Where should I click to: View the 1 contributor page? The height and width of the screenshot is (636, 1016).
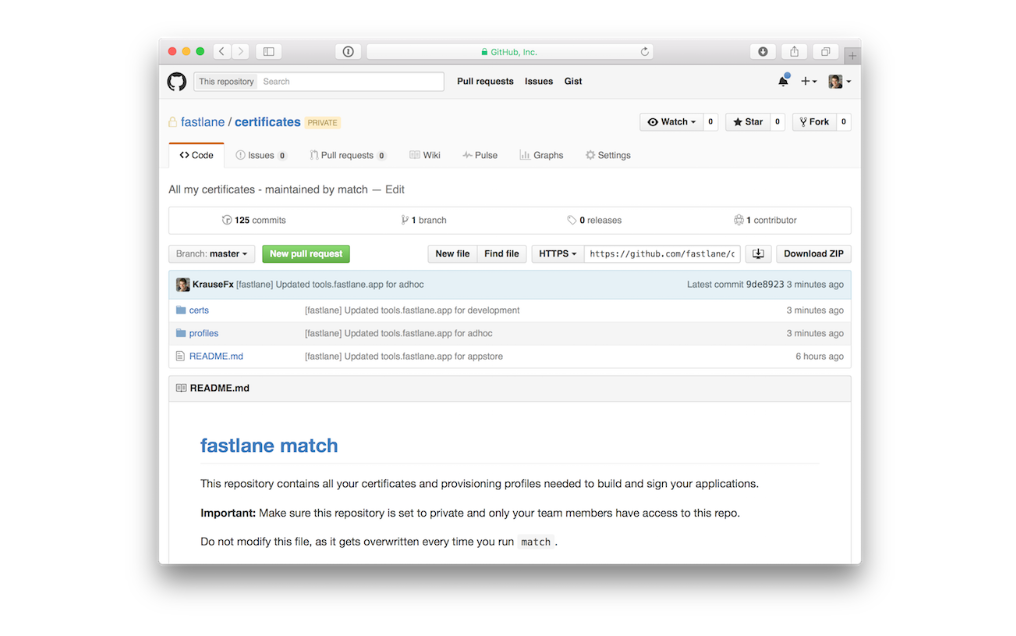(x=765, y=220)
